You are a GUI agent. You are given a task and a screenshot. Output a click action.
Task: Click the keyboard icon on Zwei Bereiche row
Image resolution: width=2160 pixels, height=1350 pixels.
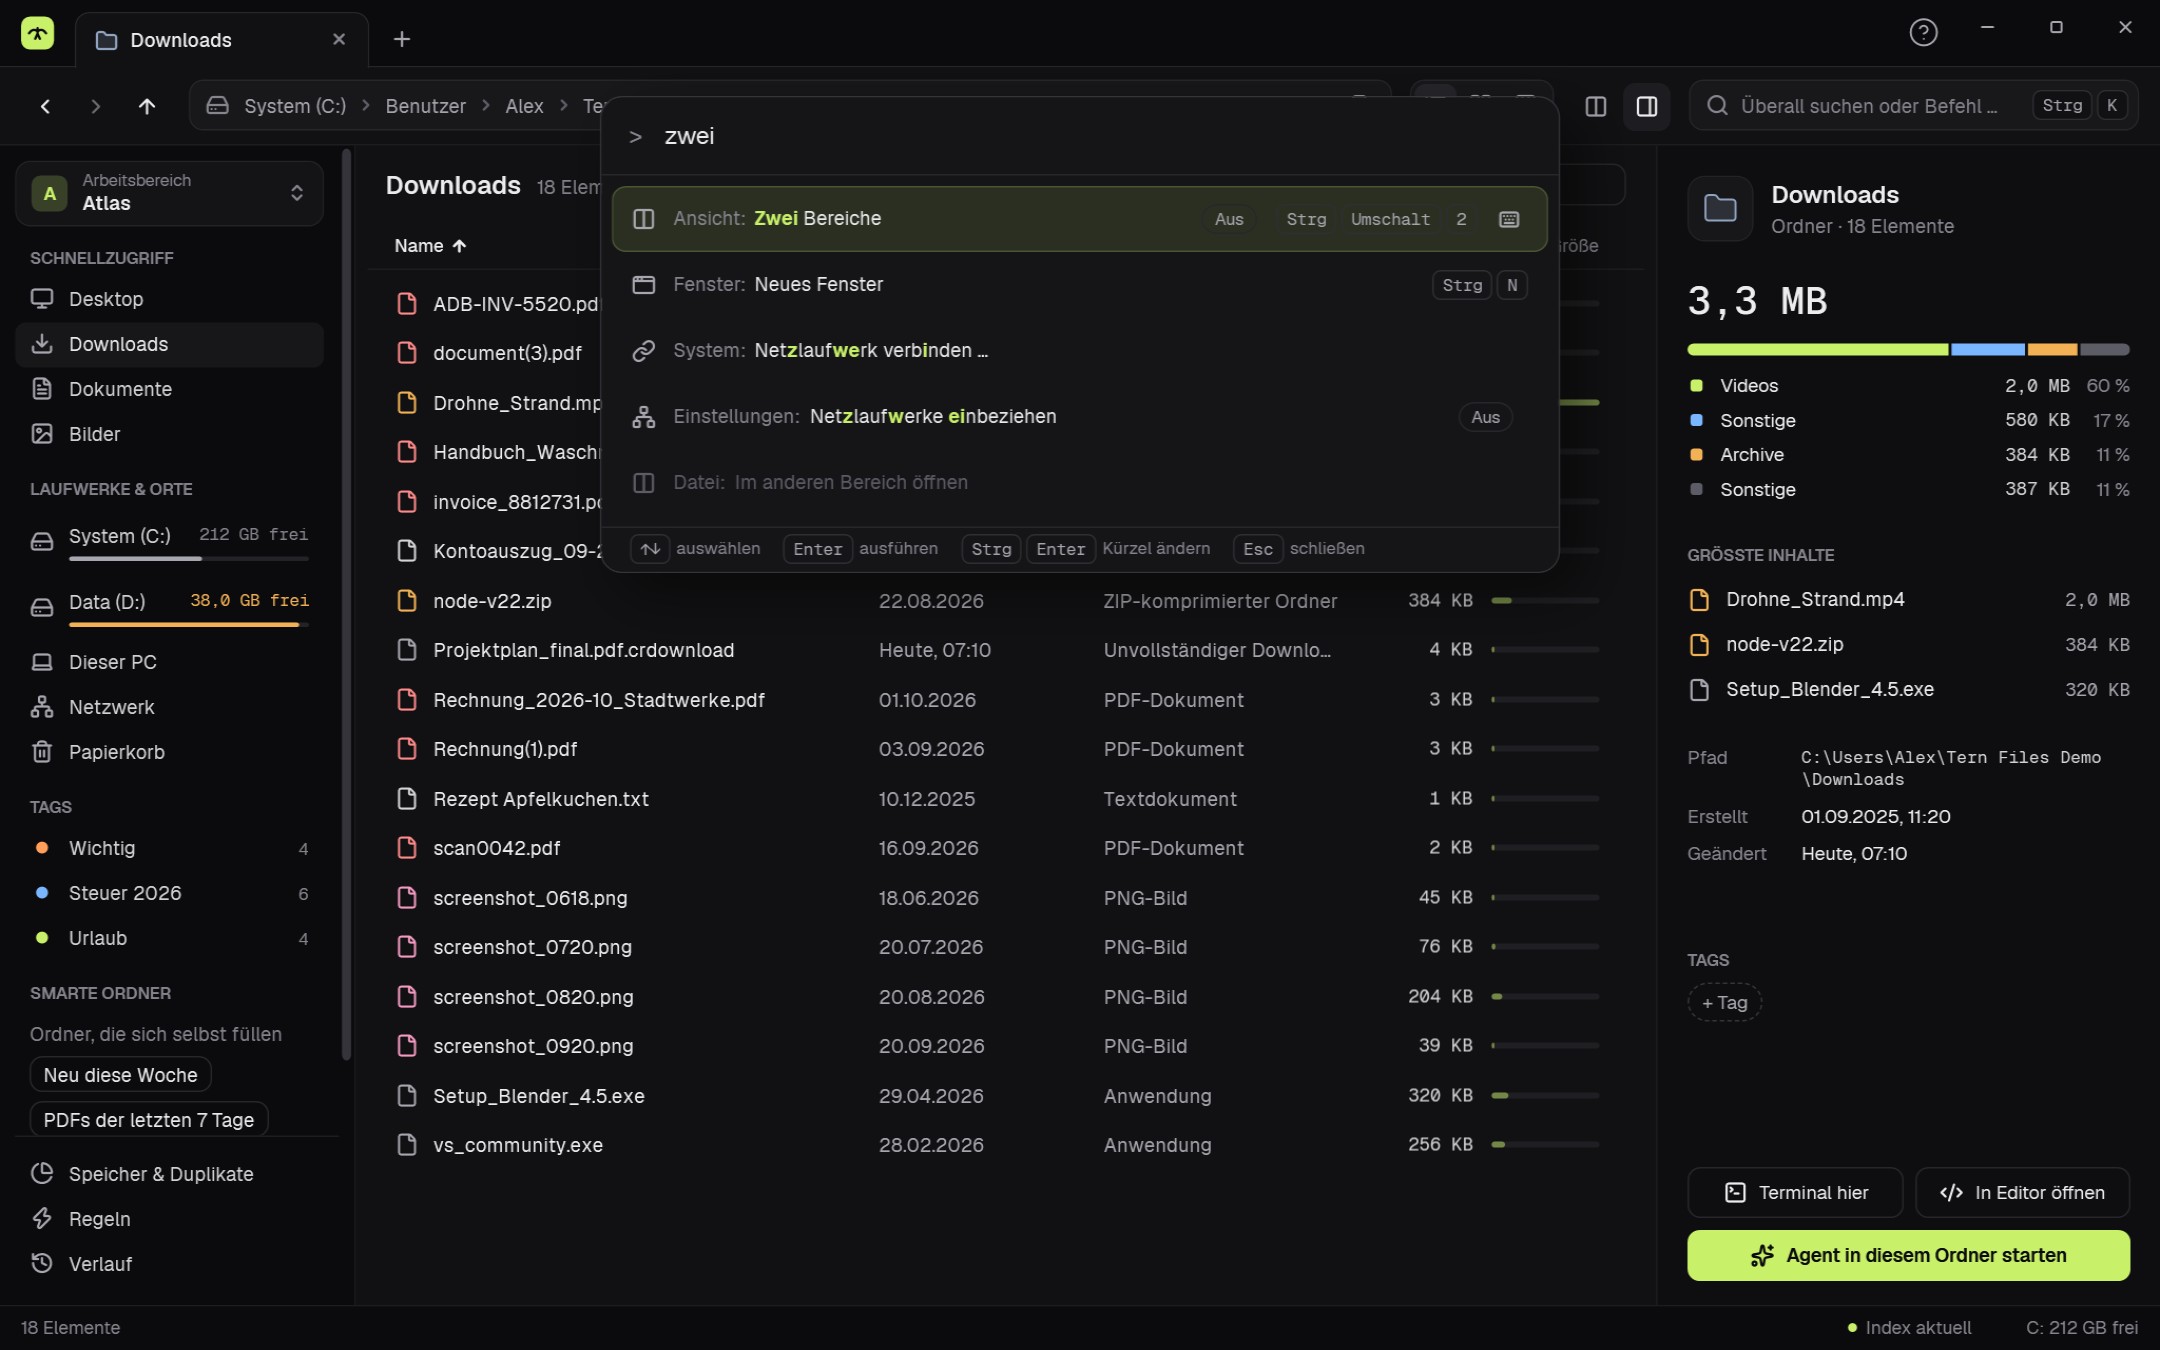tap(1509, 219)
